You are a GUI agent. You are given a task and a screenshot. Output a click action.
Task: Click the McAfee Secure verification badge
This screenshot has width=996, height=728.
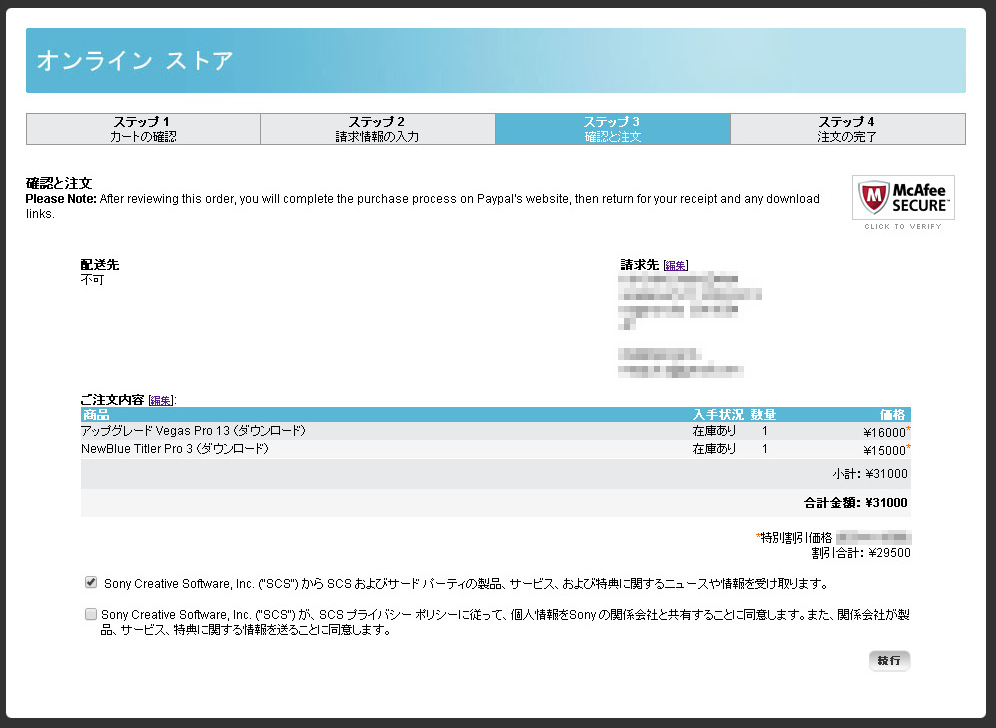click(903, 202)
